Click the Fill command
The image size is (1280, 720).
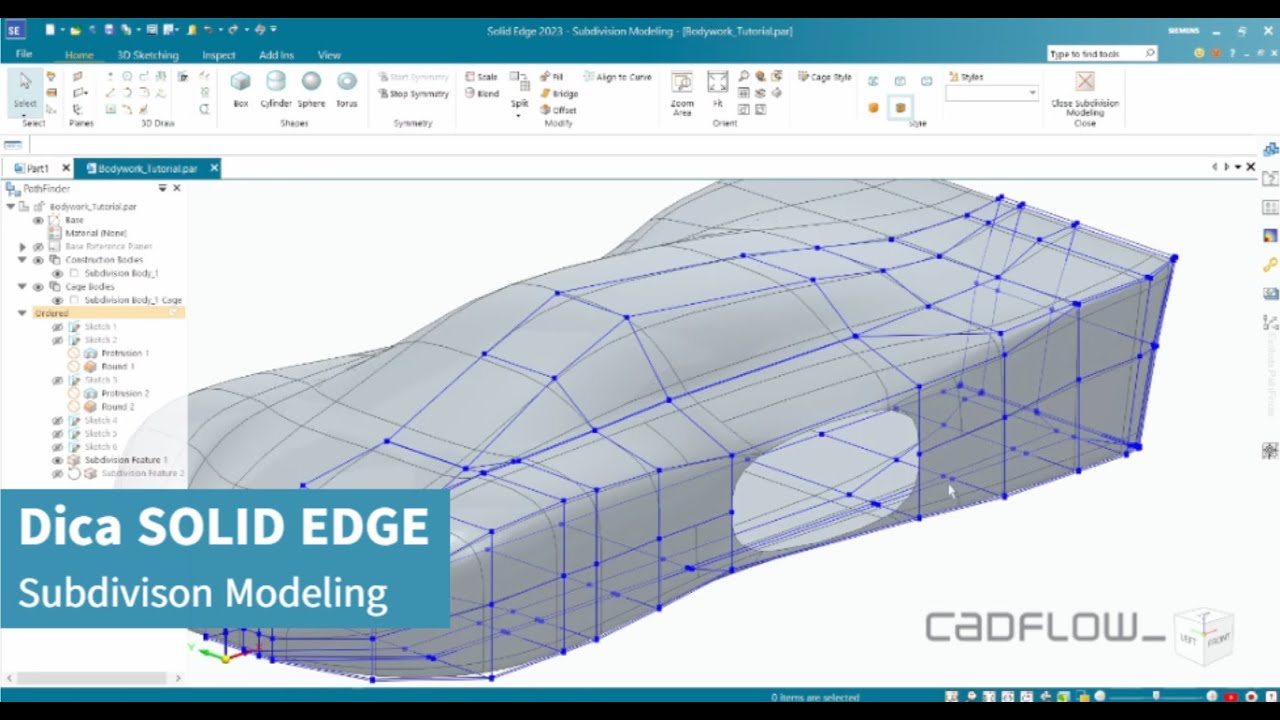click(551, 77)
